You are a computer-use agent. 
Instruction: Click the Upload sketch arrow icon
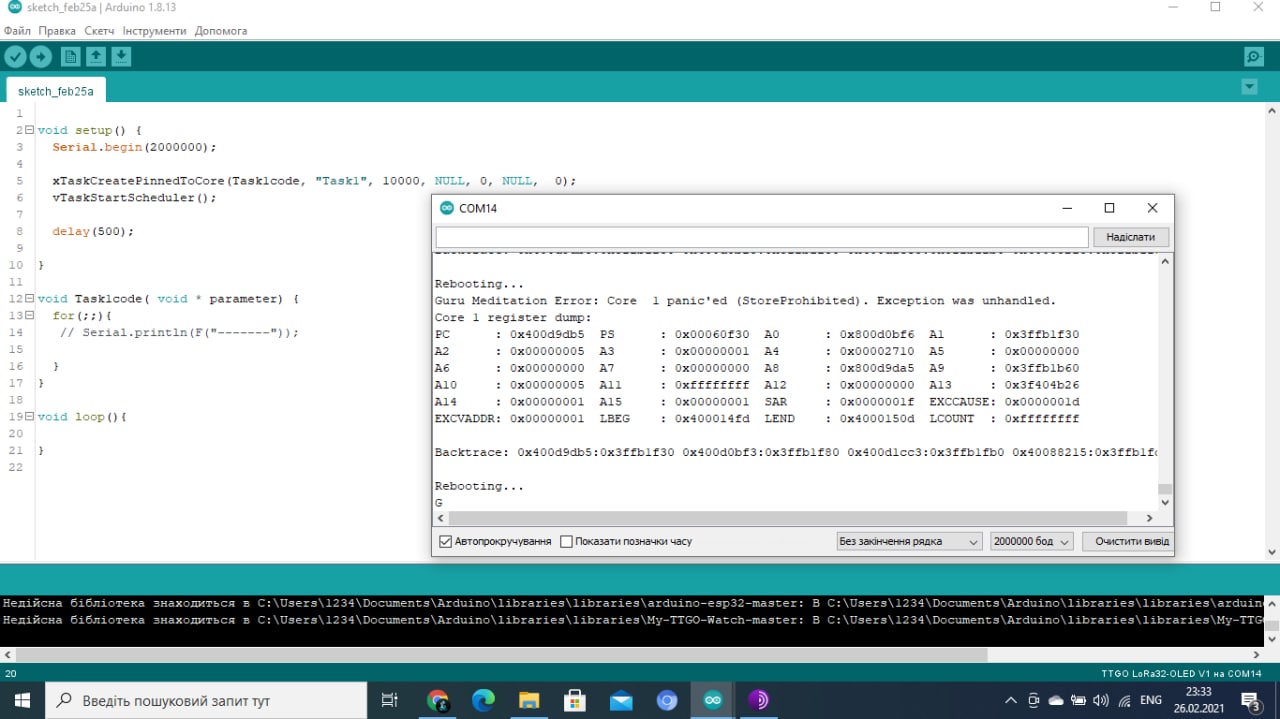(41, 57)
